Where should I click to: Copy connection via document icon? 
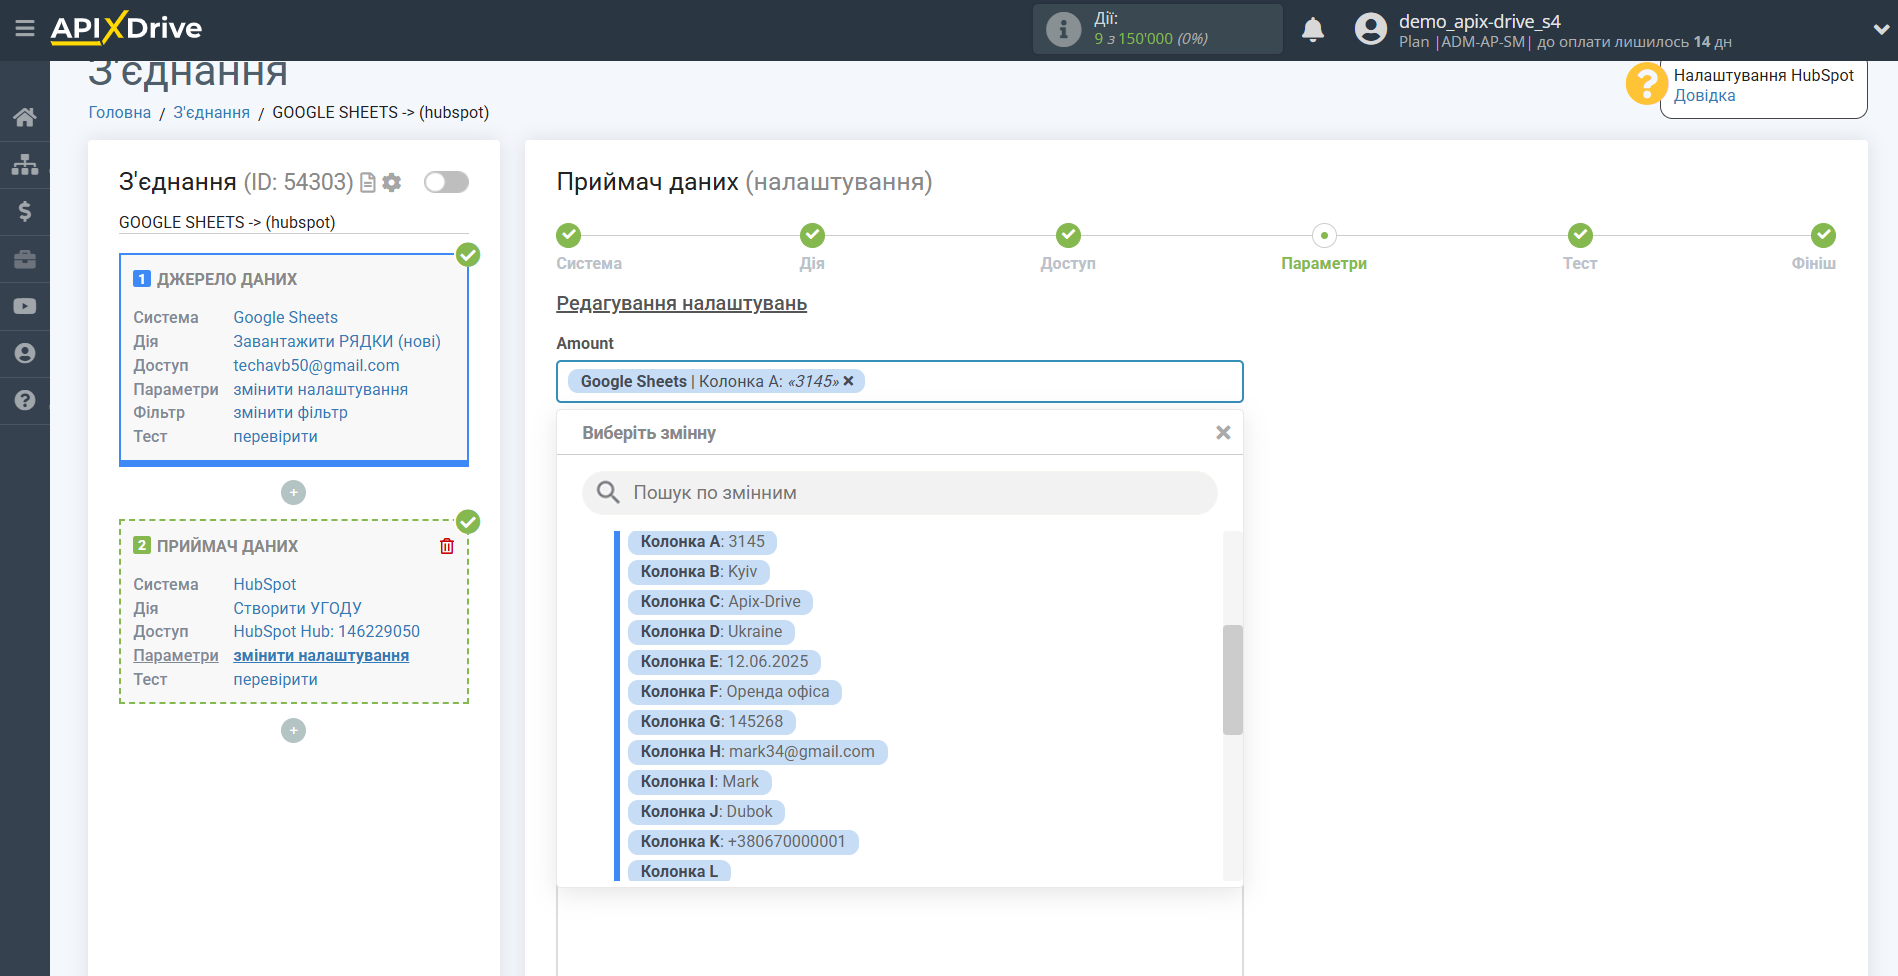coord(368,182)
